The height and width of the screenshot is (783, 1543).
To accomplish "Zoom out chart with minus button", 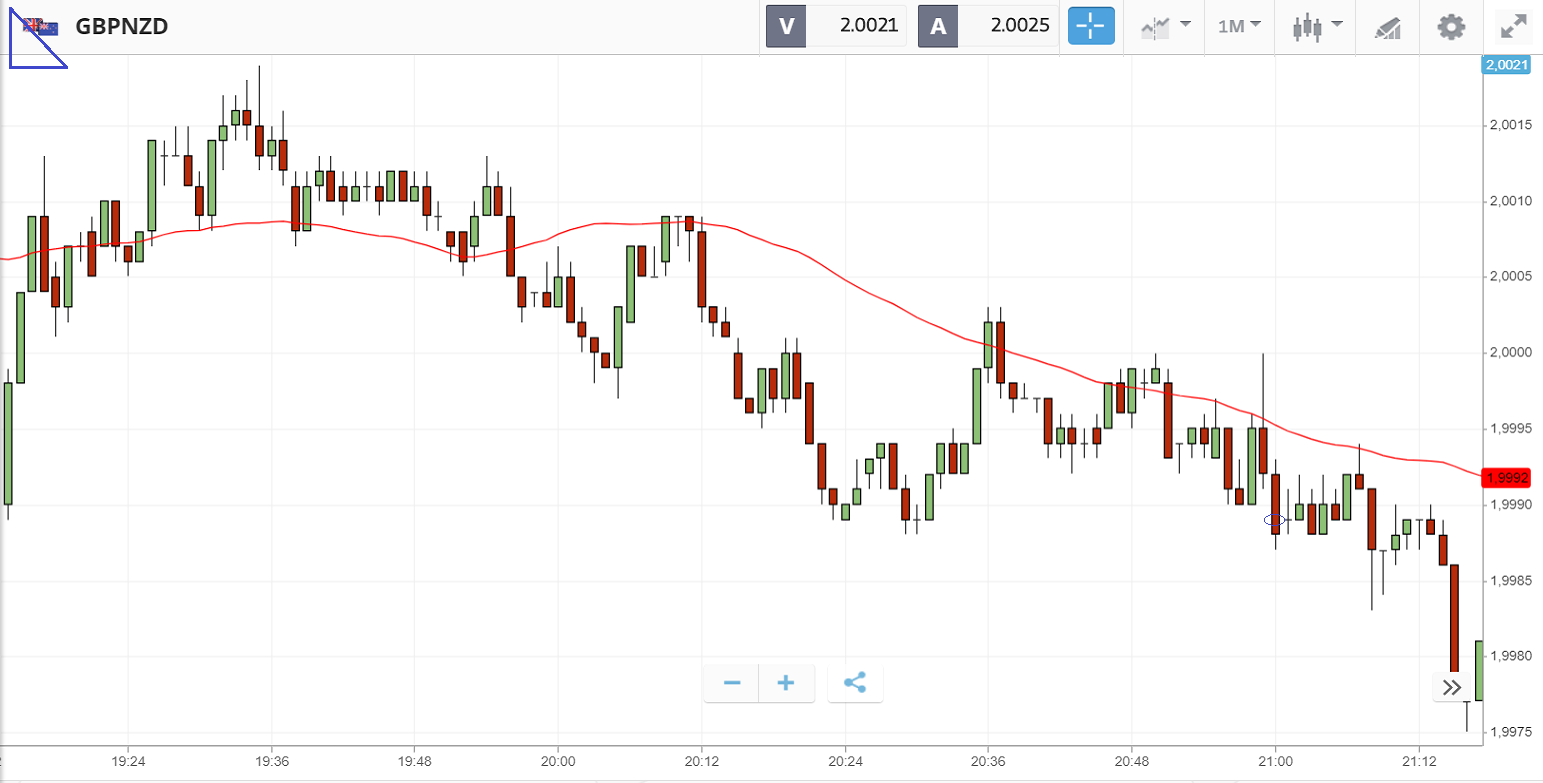I will [732, 683].
